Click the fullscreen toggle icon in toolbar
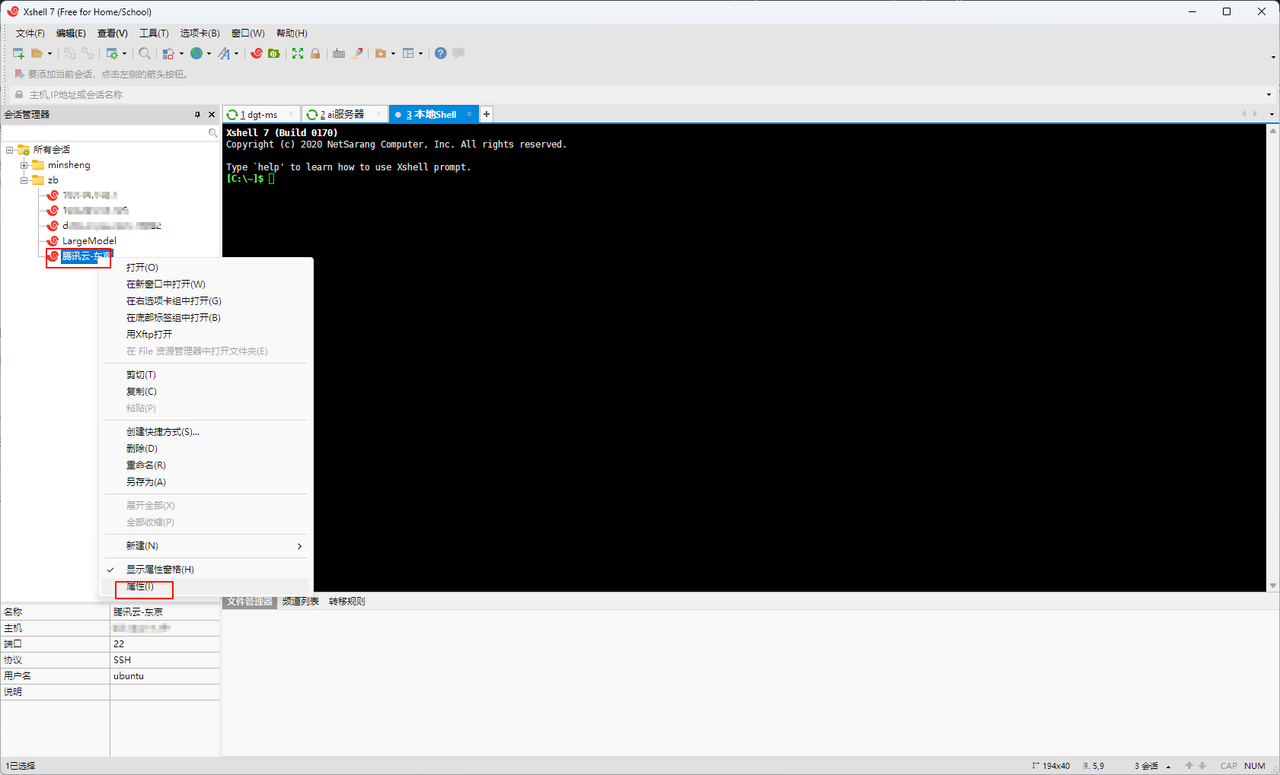Image resolution: width=1280 pixels, height=775 pixels. tap(297, 53)
